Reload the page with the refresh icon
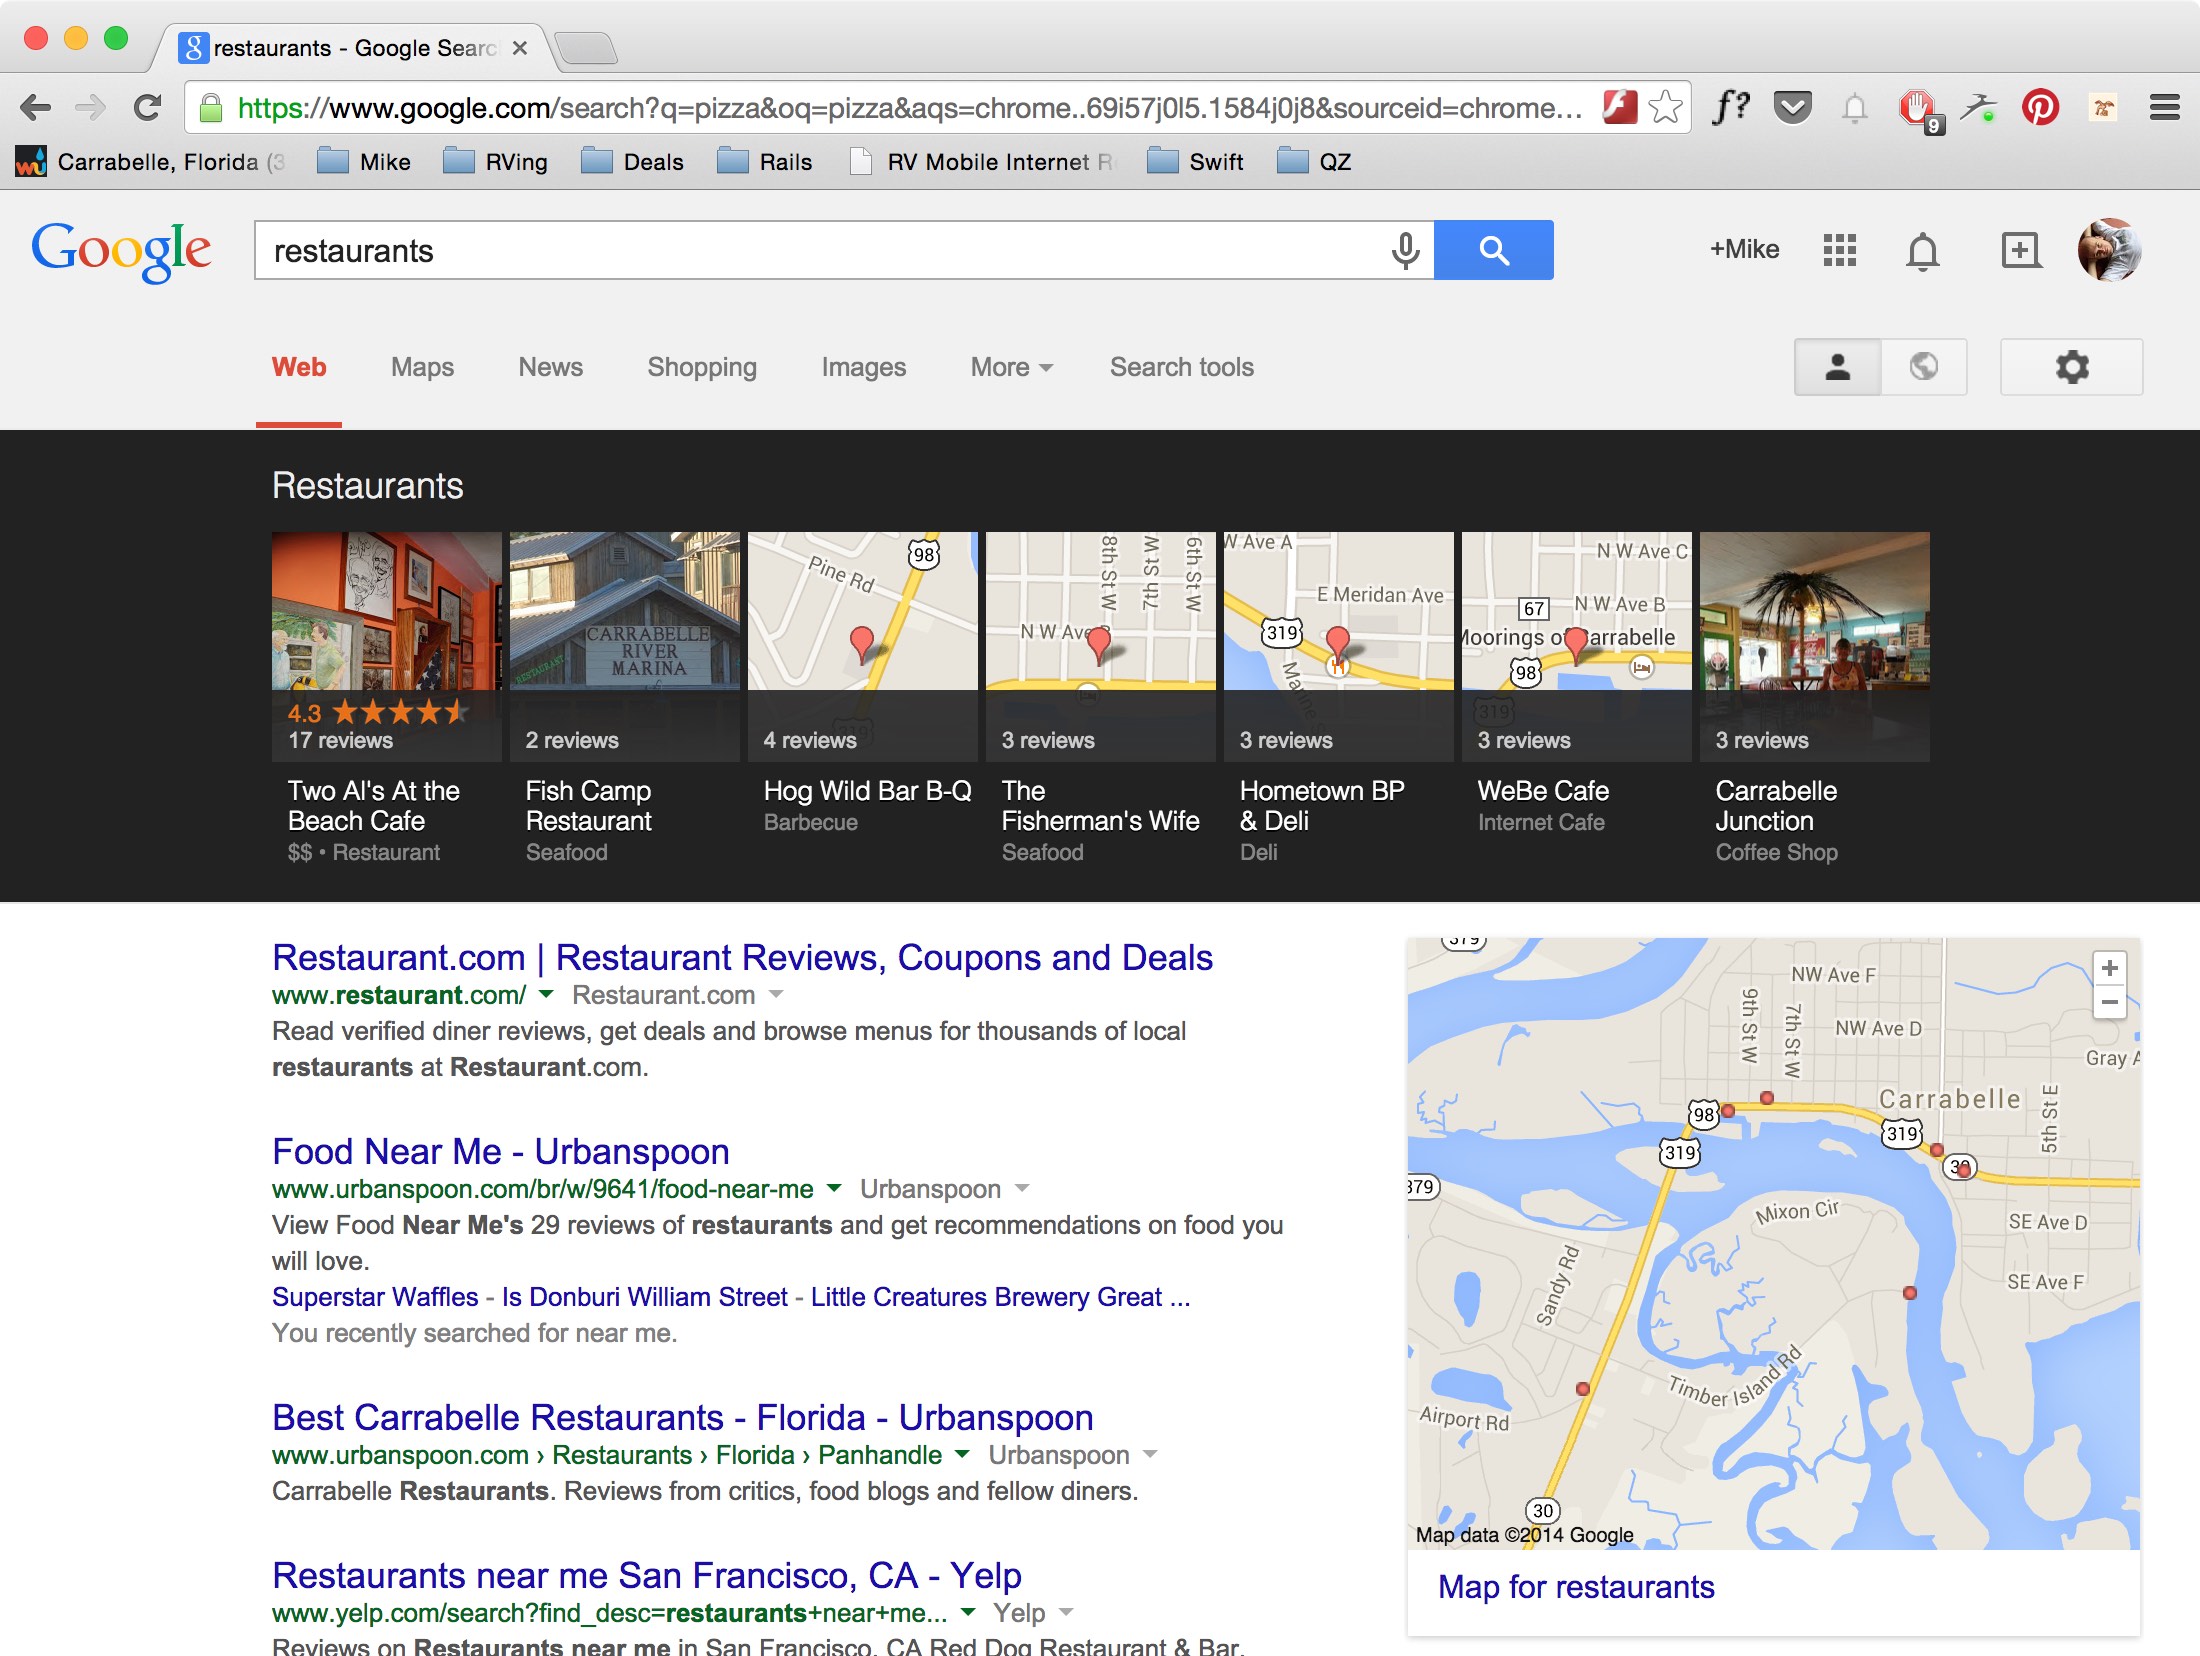This screenshot has height=1656, width=2200. 147,107
